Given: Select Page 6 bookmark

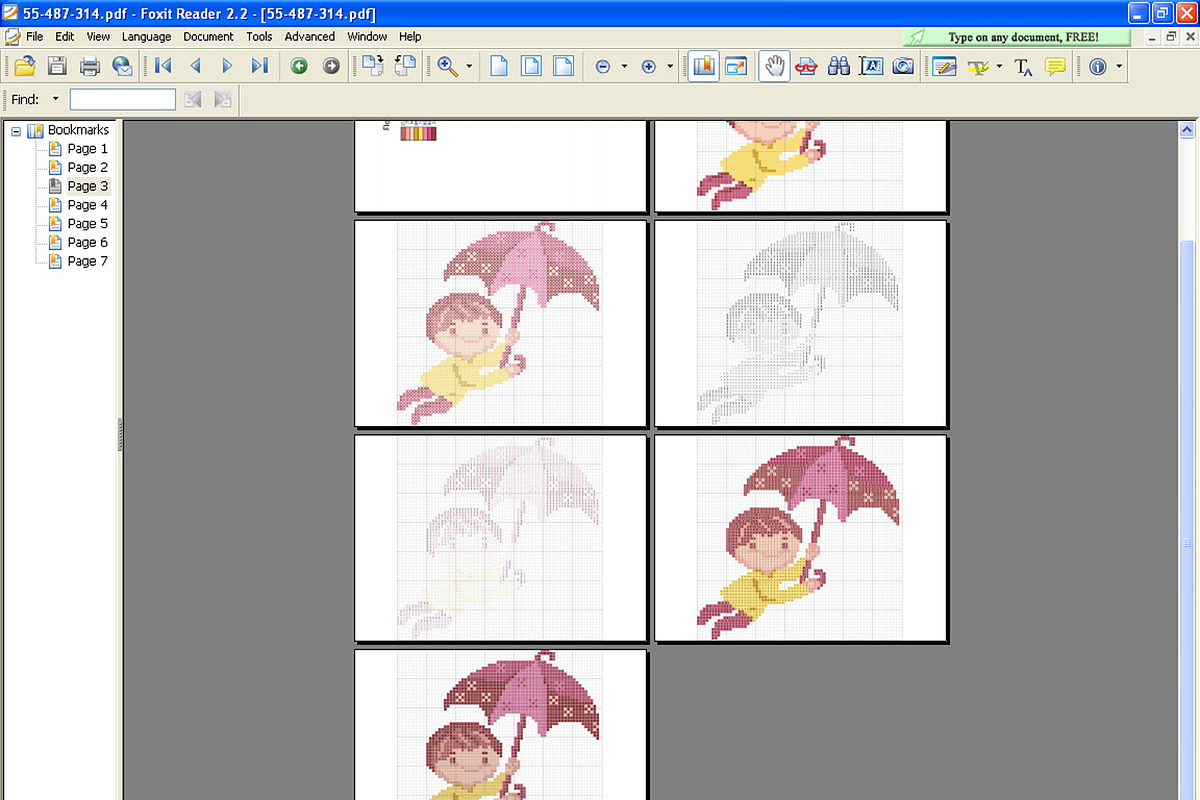Looking at the screenshot, I should coord(88,242).
